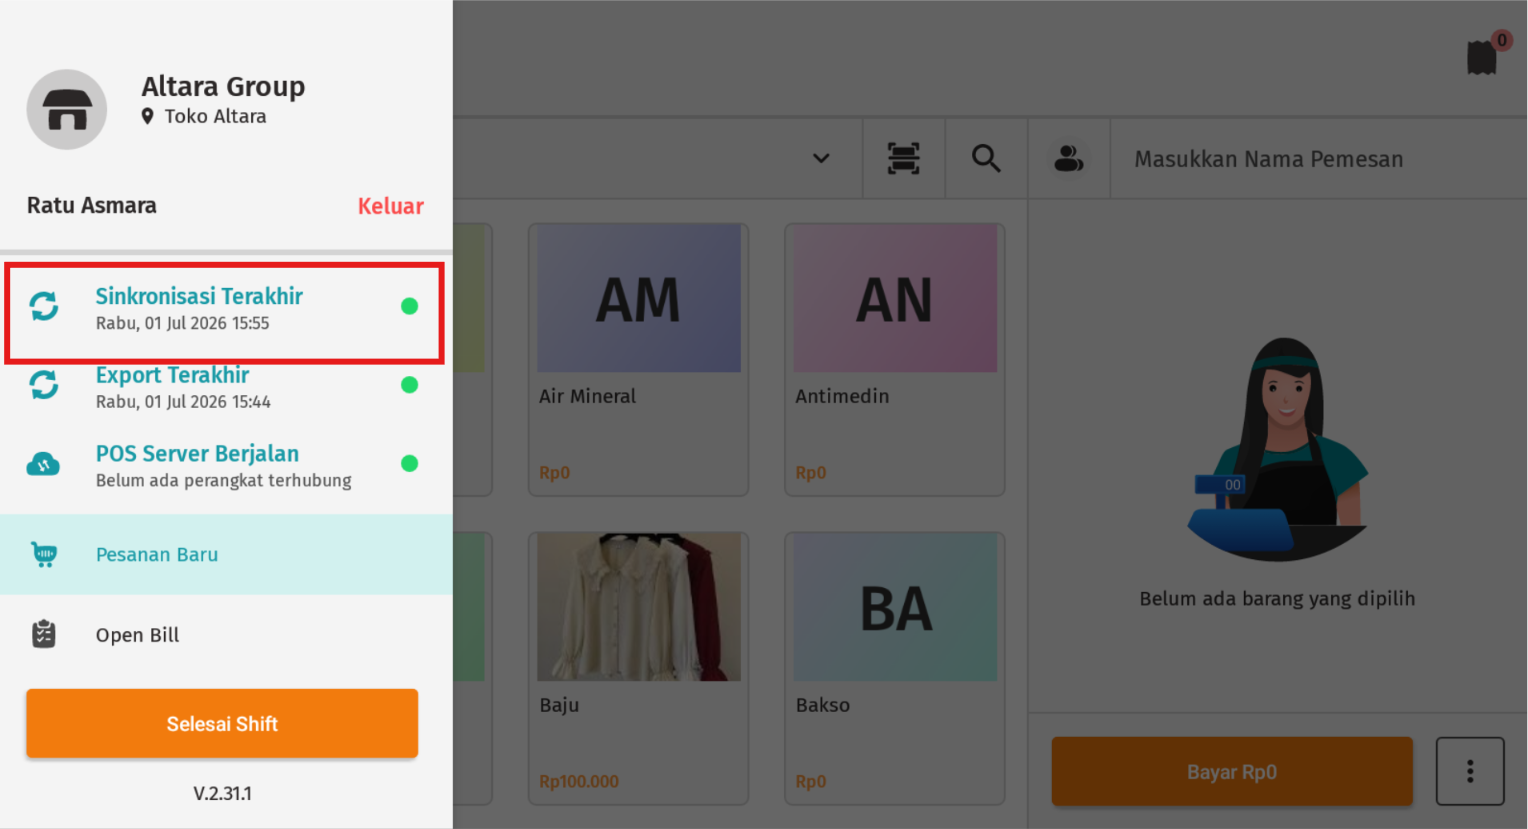This screenshot has height=829, width=1528.
Task: Click the Keluar logout link
Action: (391, 206)
